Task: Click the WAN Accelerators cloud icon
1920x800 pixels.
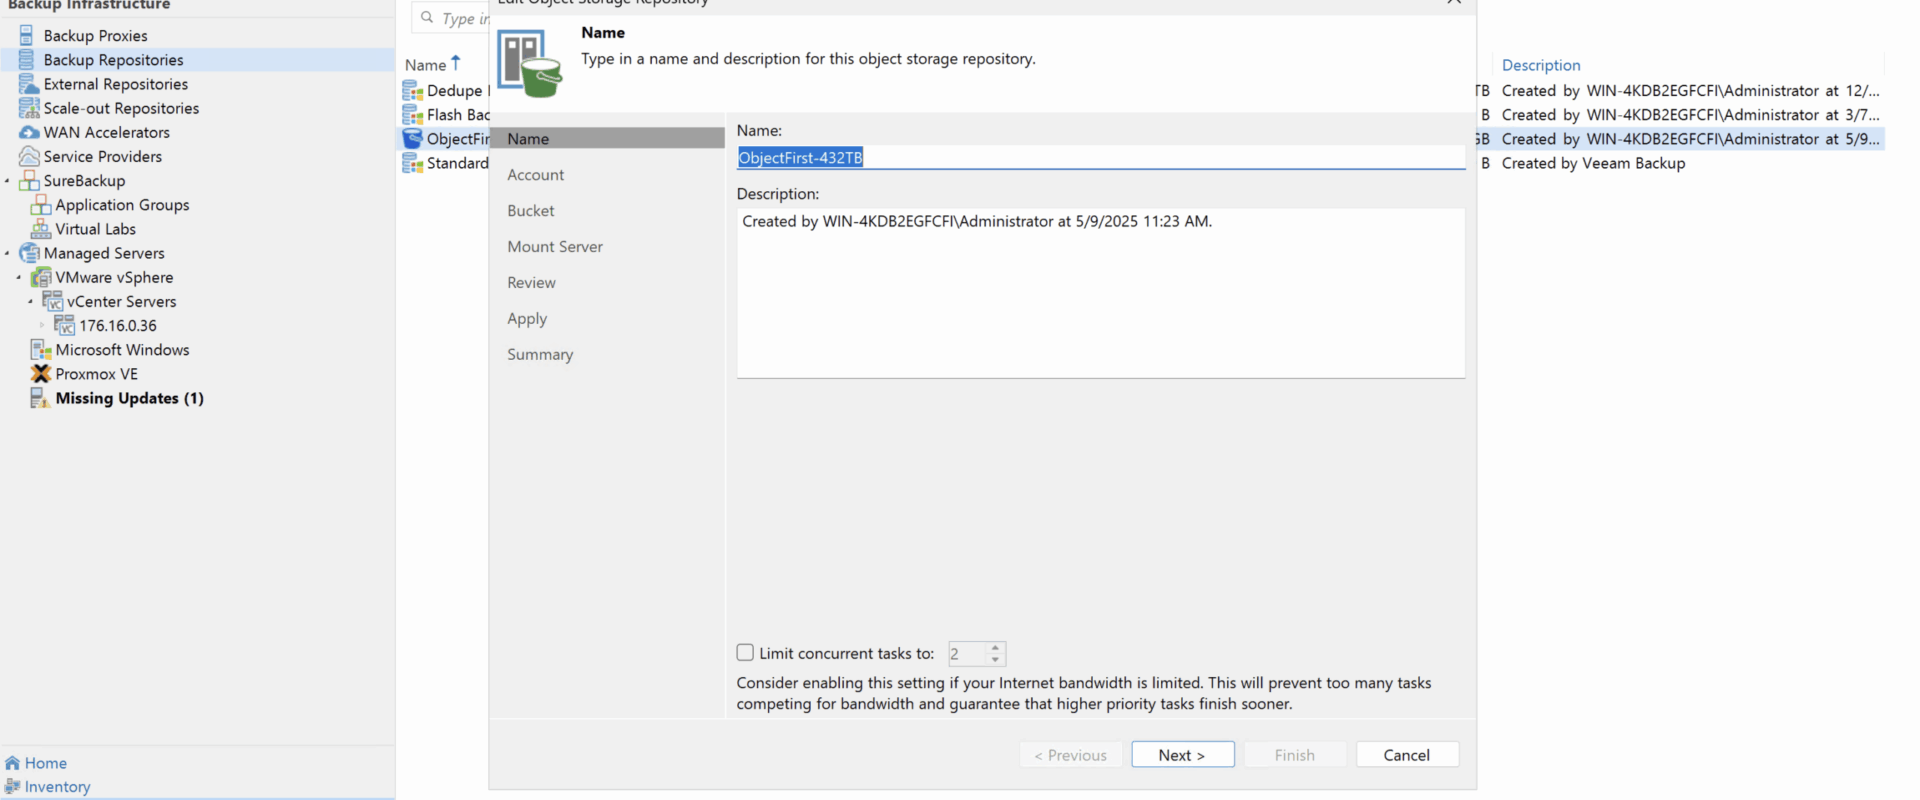Action: [29, 132]
